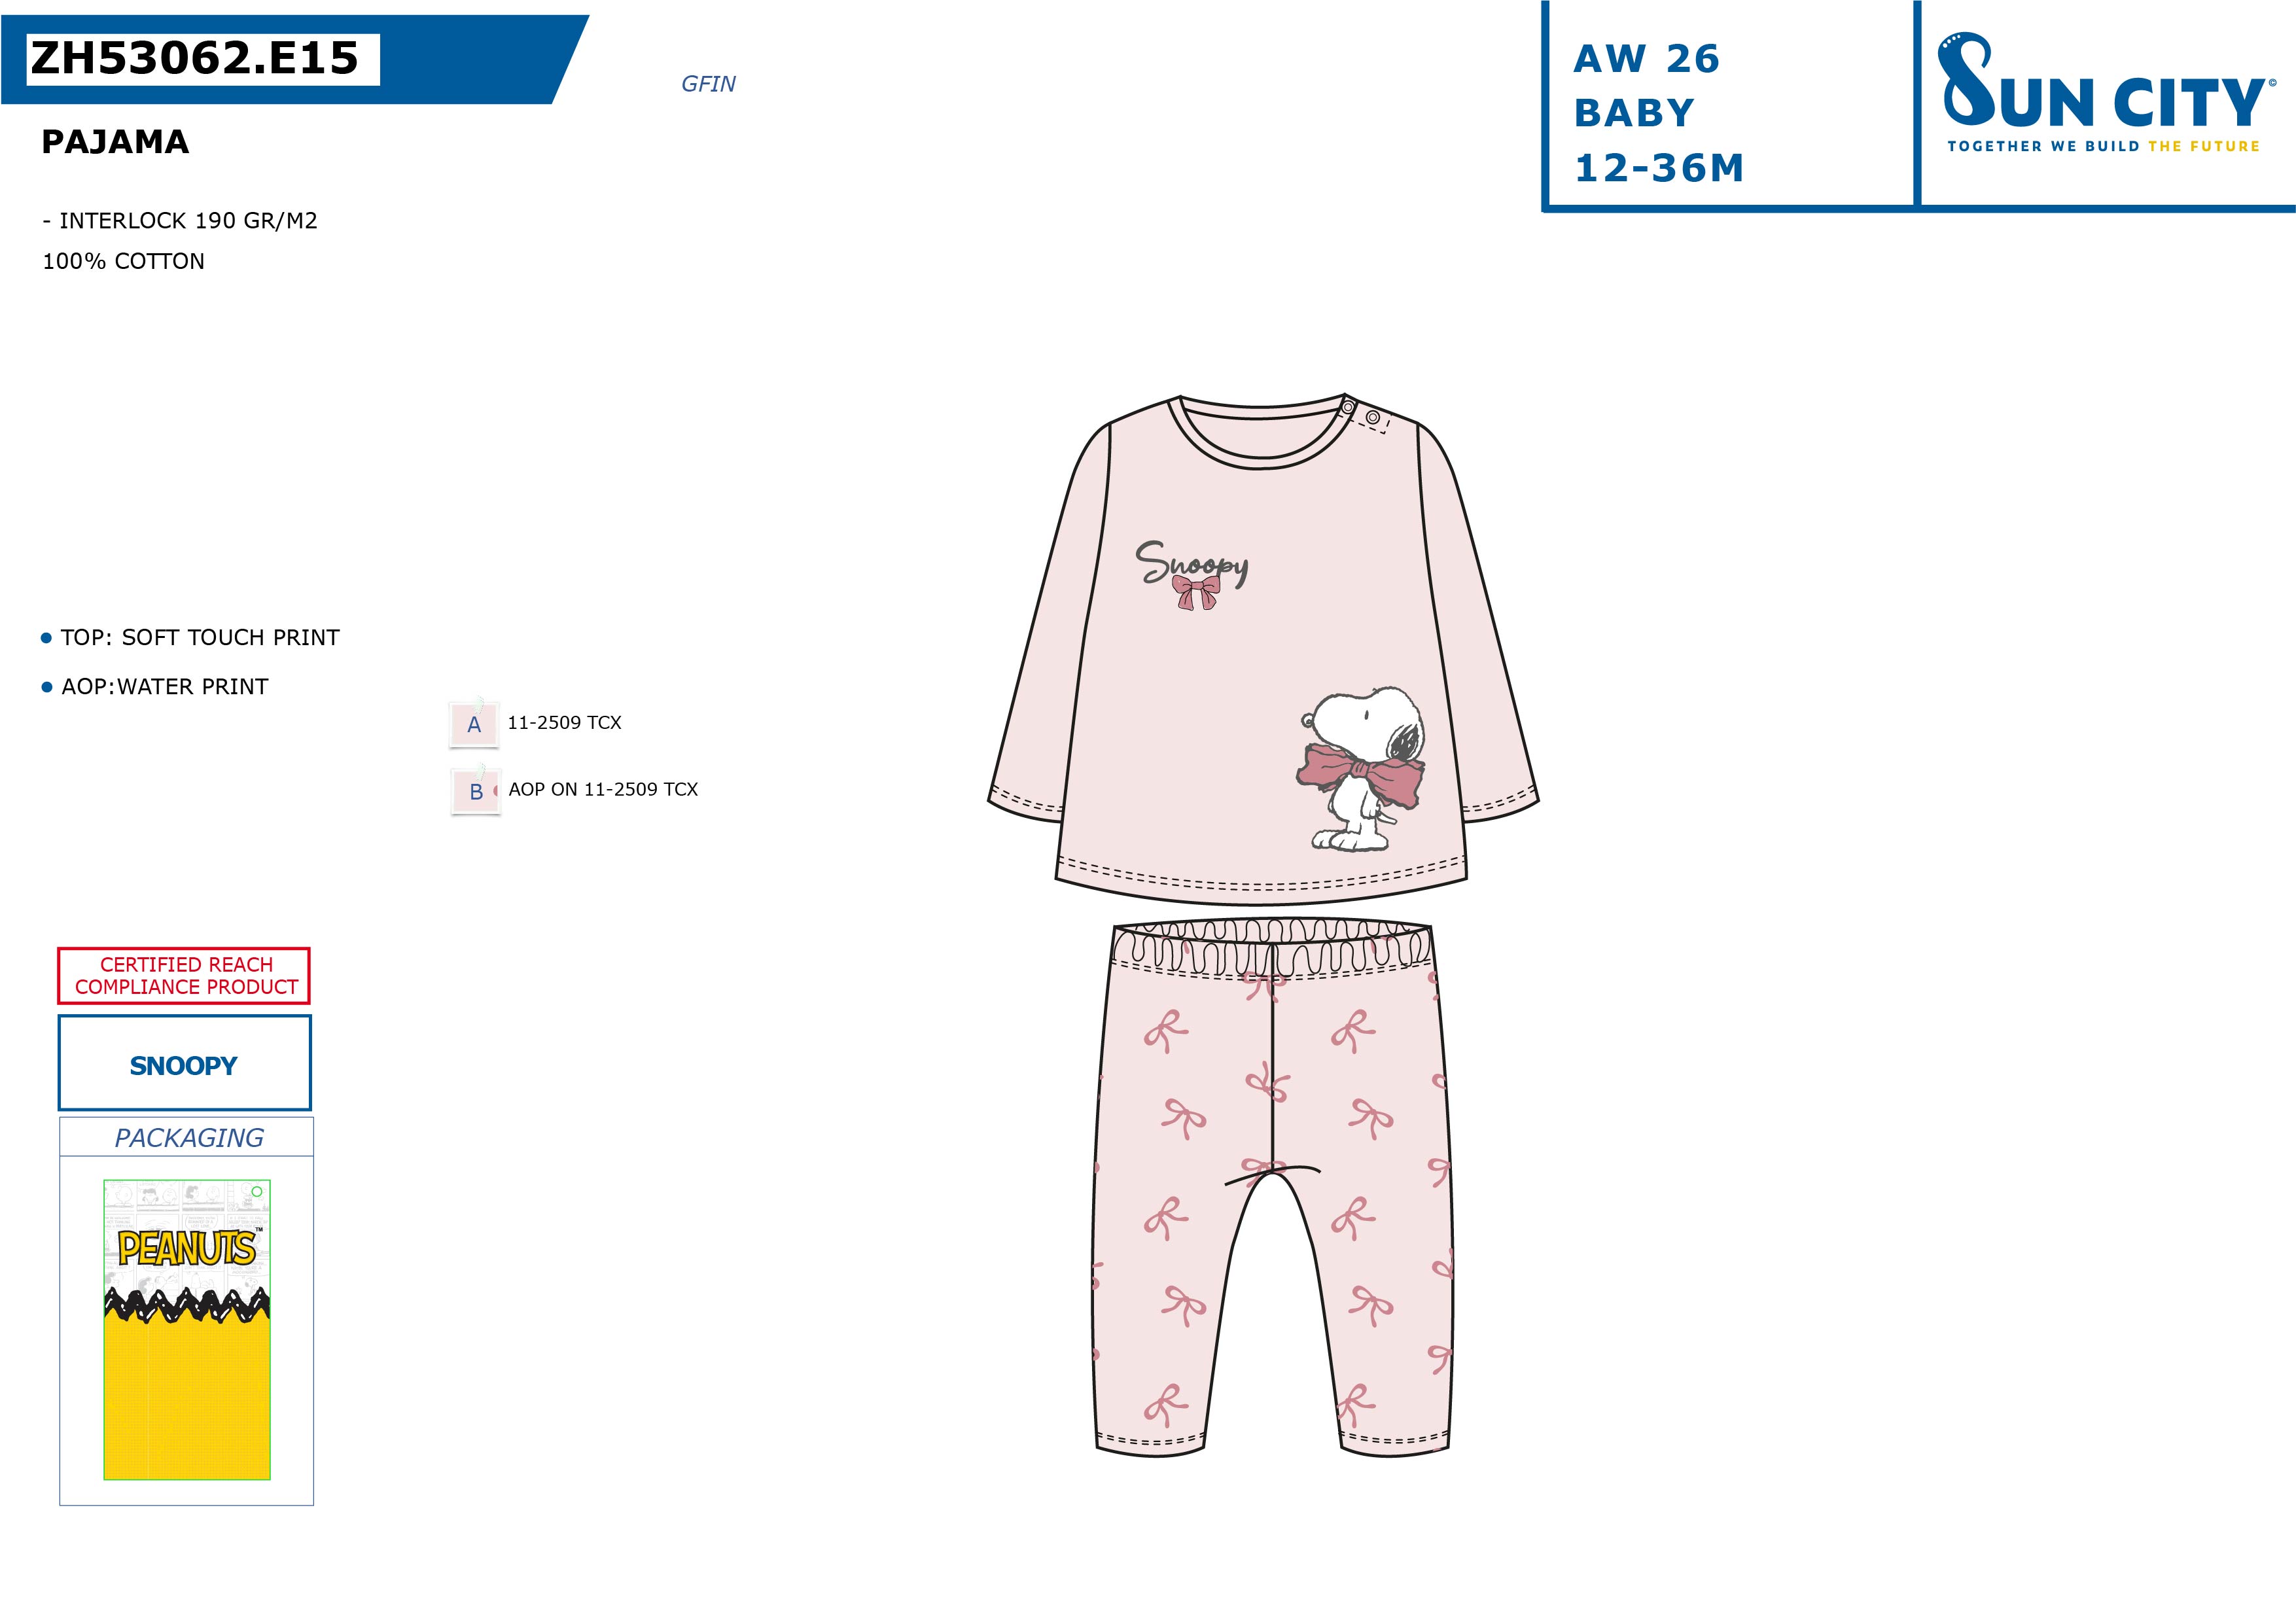2296x1624 pixels.
Task: Click the 11-2509 TCX color code
Action: tap(564, 723)
